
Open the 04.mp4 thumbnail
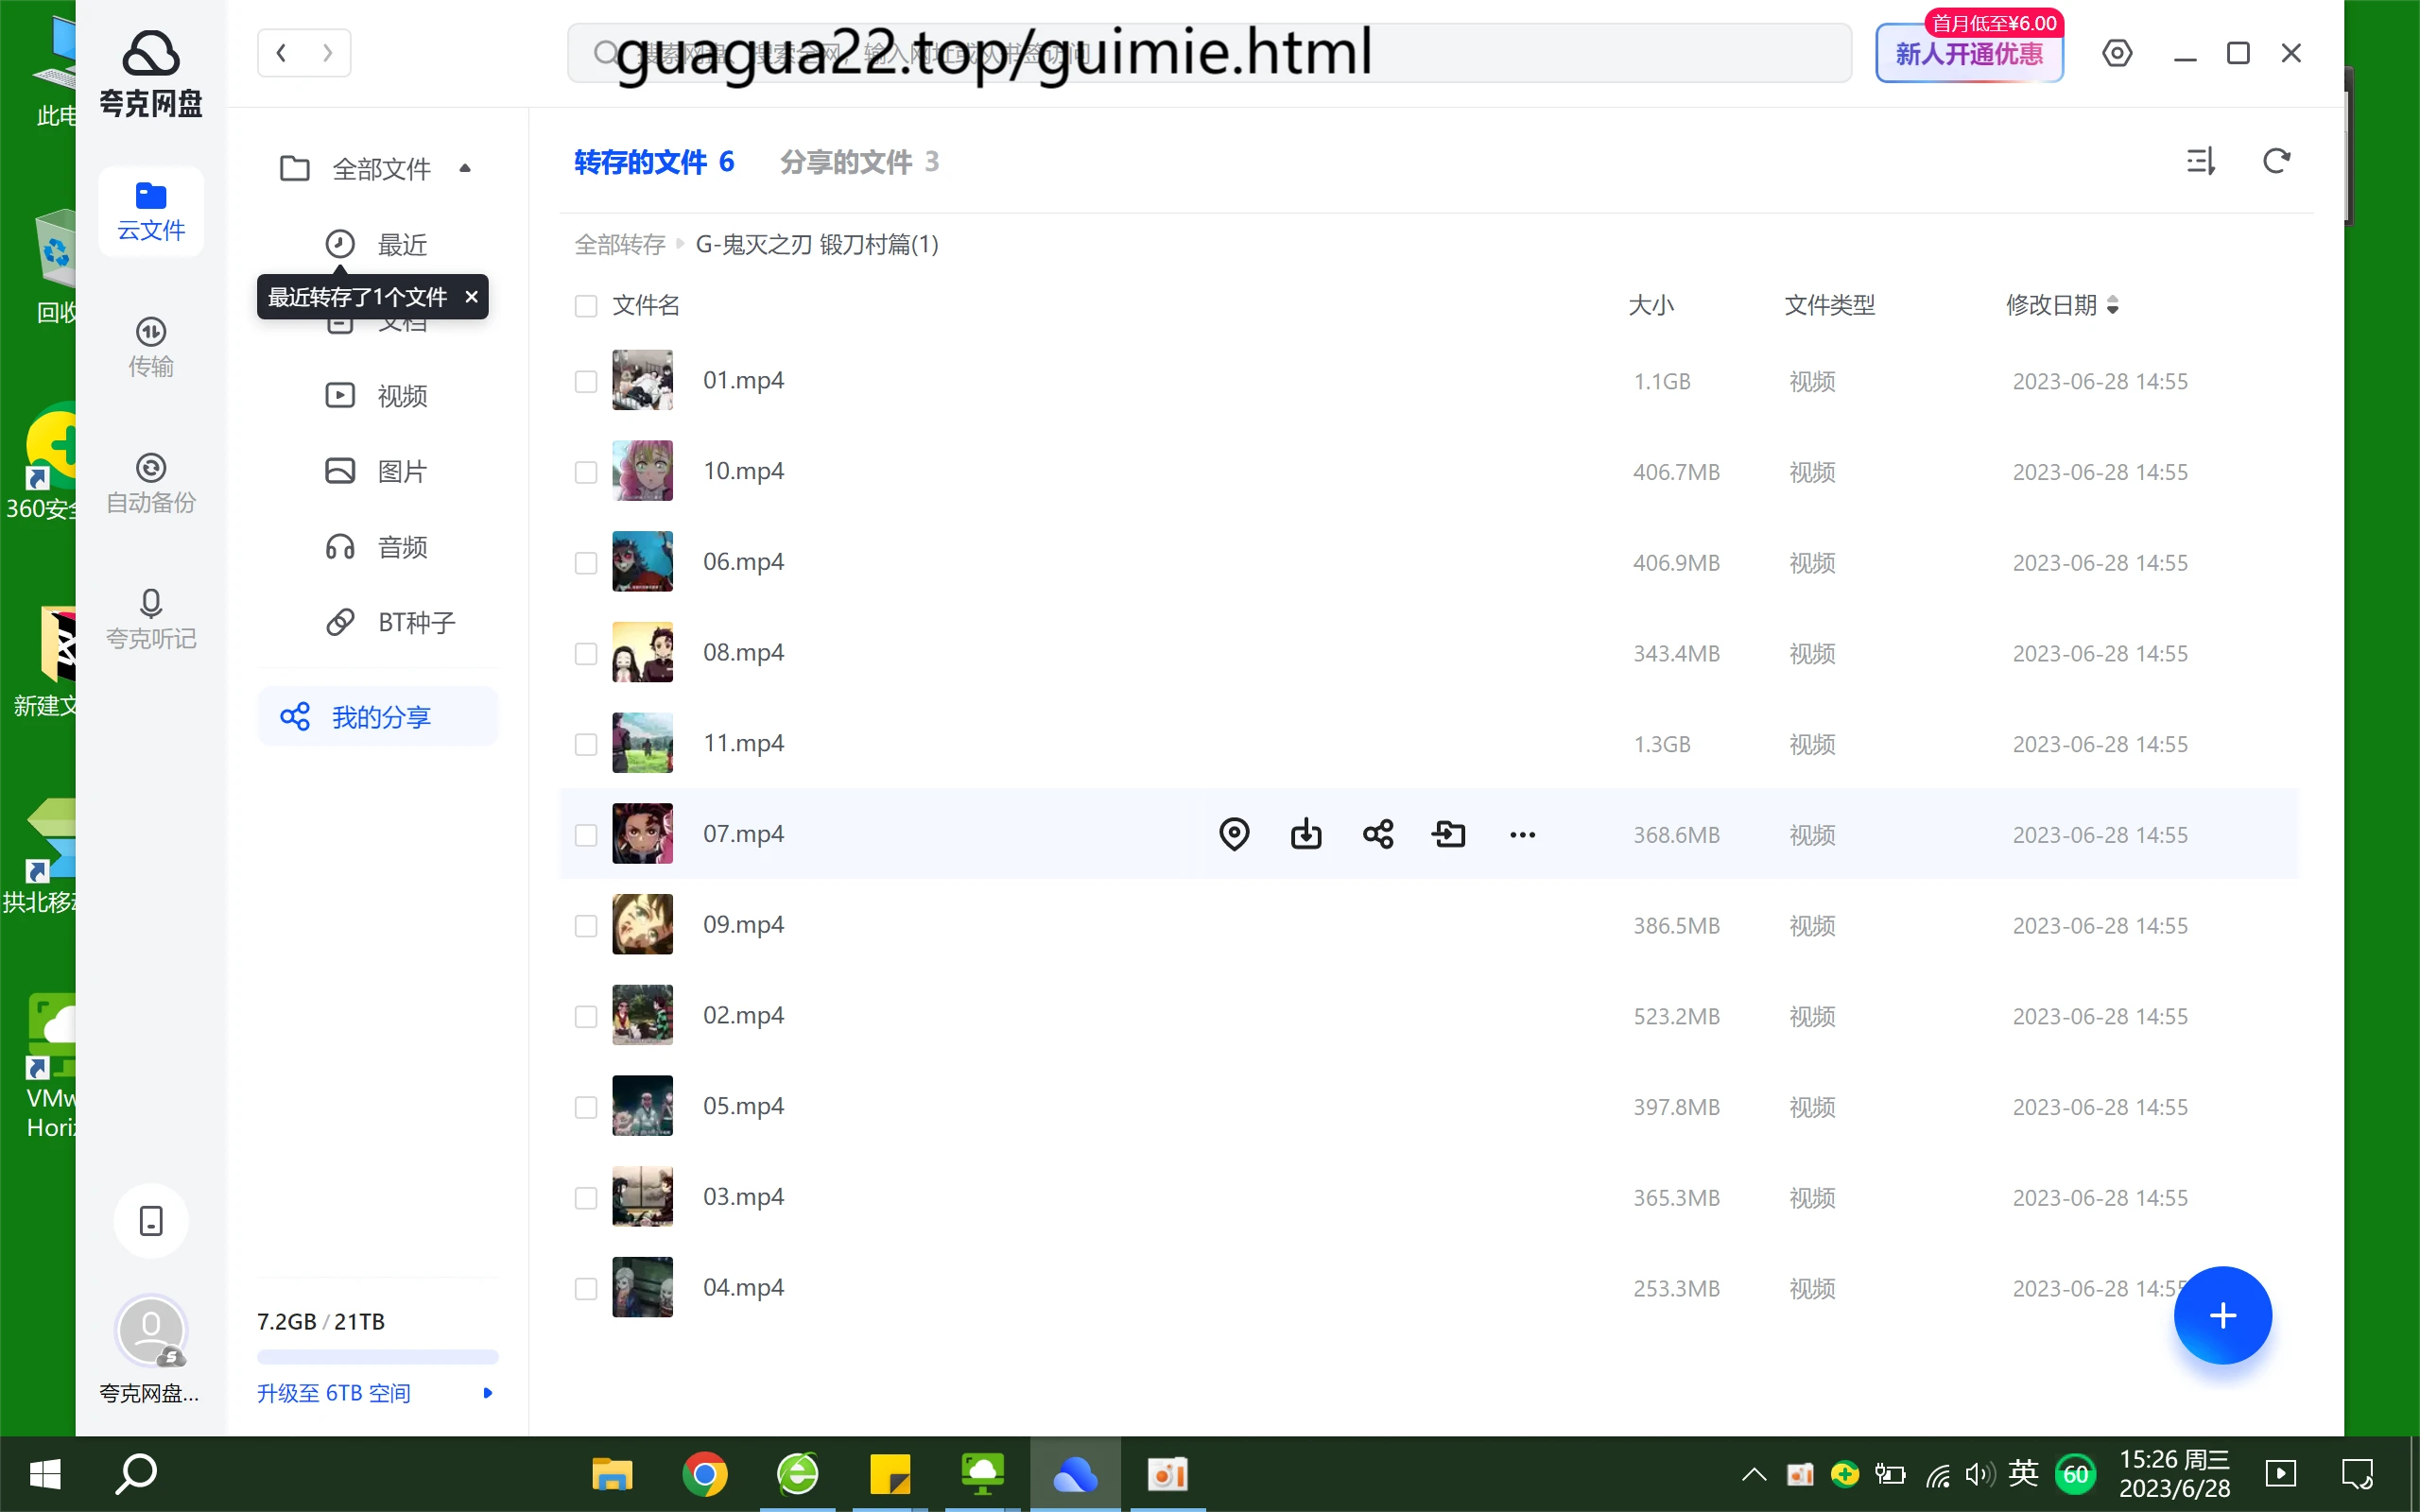click(642, 1287)
